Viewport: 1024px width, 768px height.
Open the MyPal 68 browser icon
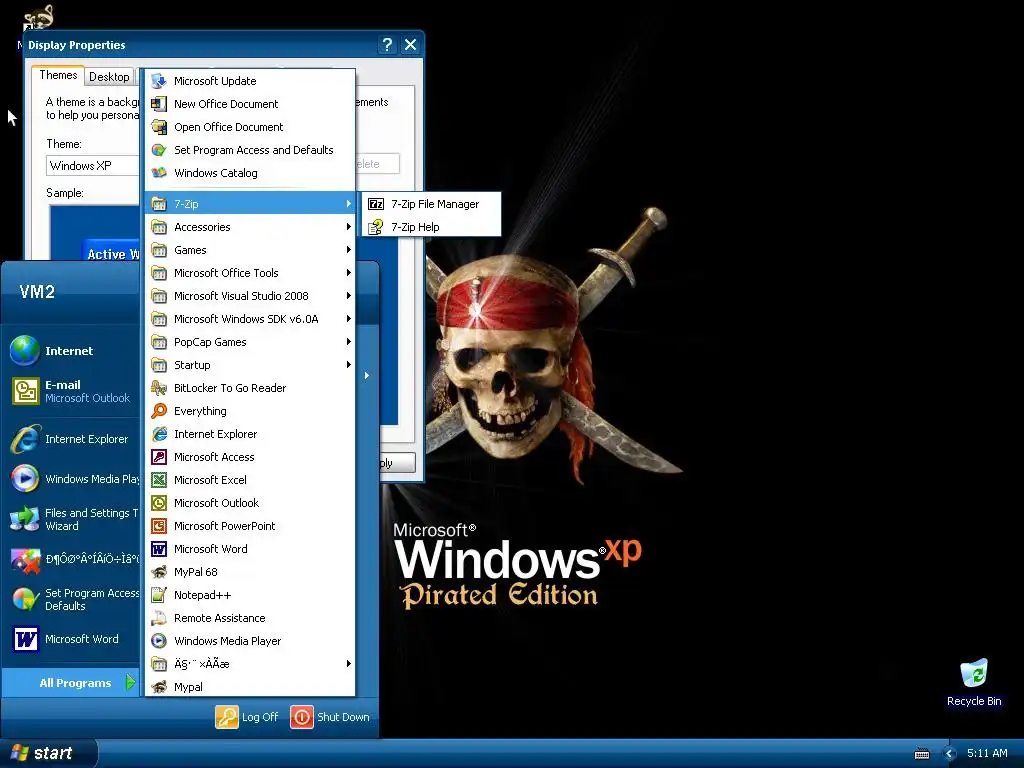coord(159,572)
